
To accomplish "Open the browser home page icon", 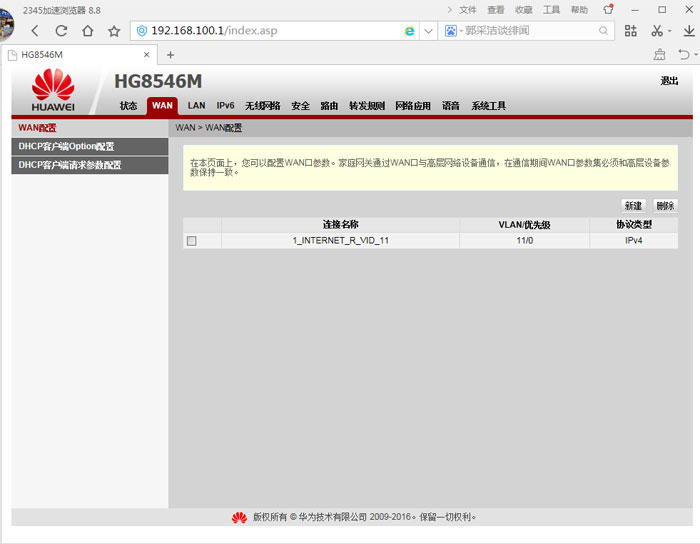I will pos(88,31).
